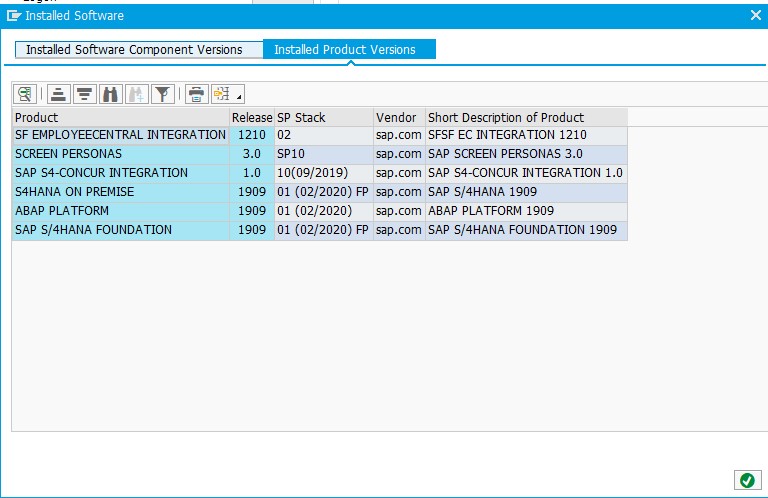Screen dimensions: 768x498
Task: Click SP Stack value SP10
Action: click(324, 154)
